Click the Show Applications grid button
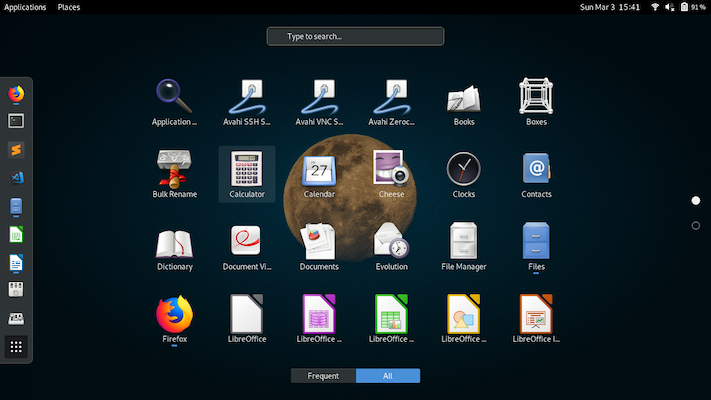The width and height of the screenshot is (711, 400). click(16, 347)
